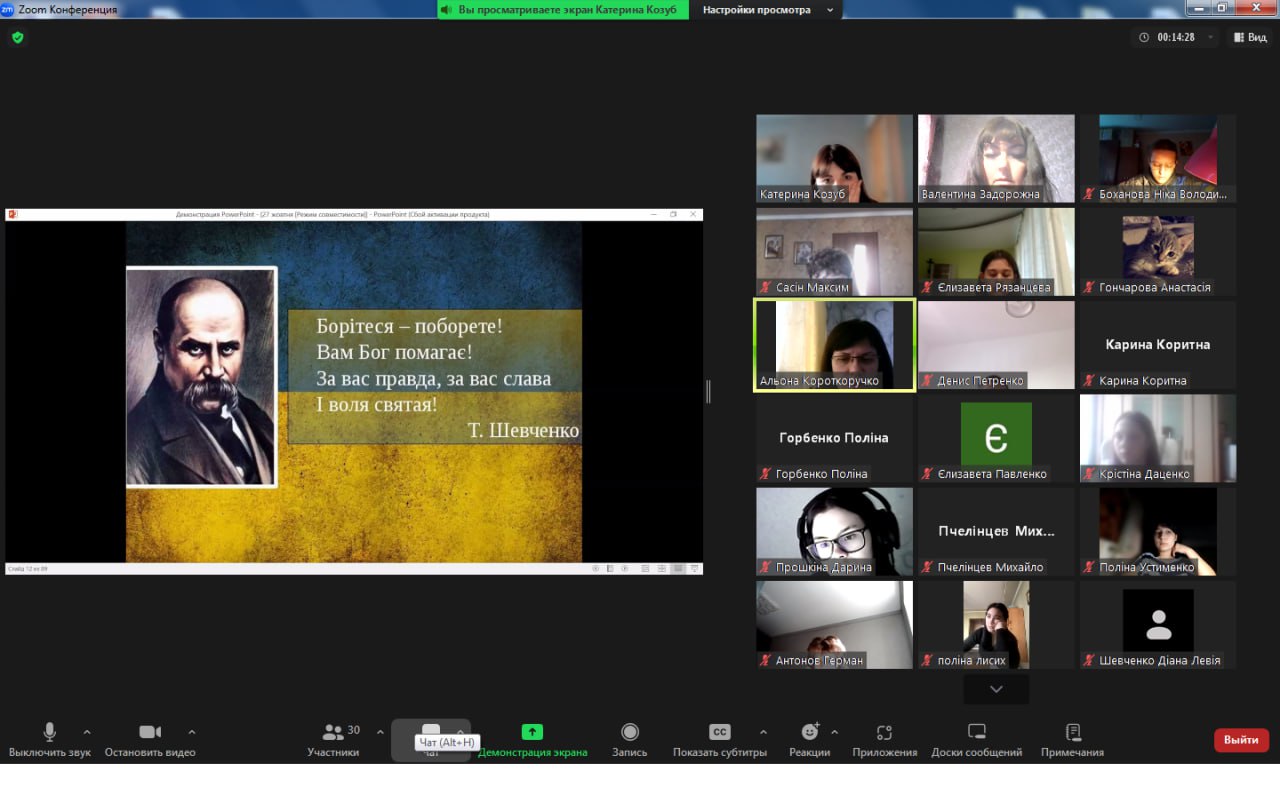Click the divider handle beside shared screen
Screen dimensions: 1280x803
pos(708,392)
